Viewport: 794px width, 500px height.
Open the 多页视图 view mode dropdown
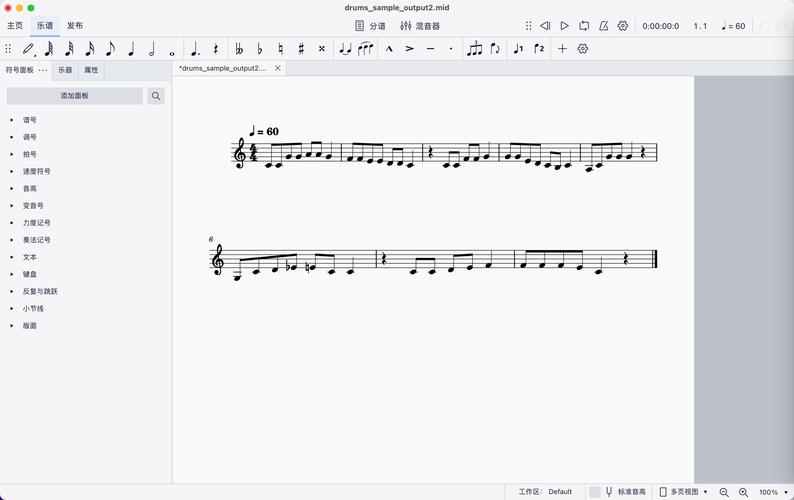coord(684,492)
